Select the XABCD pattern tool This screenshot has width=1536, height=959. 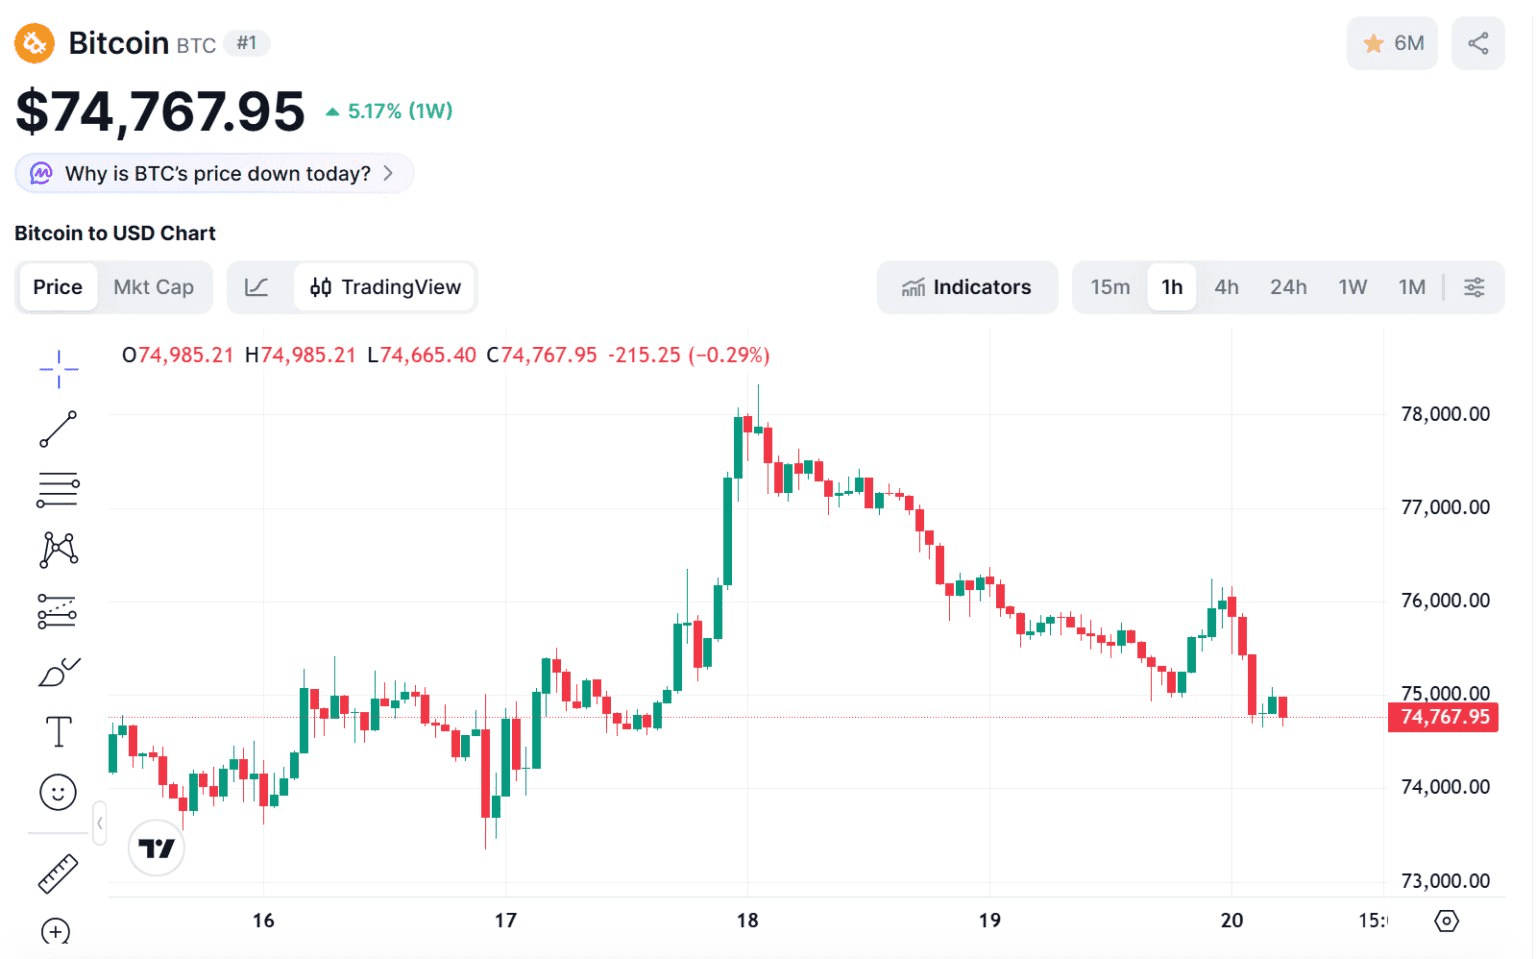59,550
